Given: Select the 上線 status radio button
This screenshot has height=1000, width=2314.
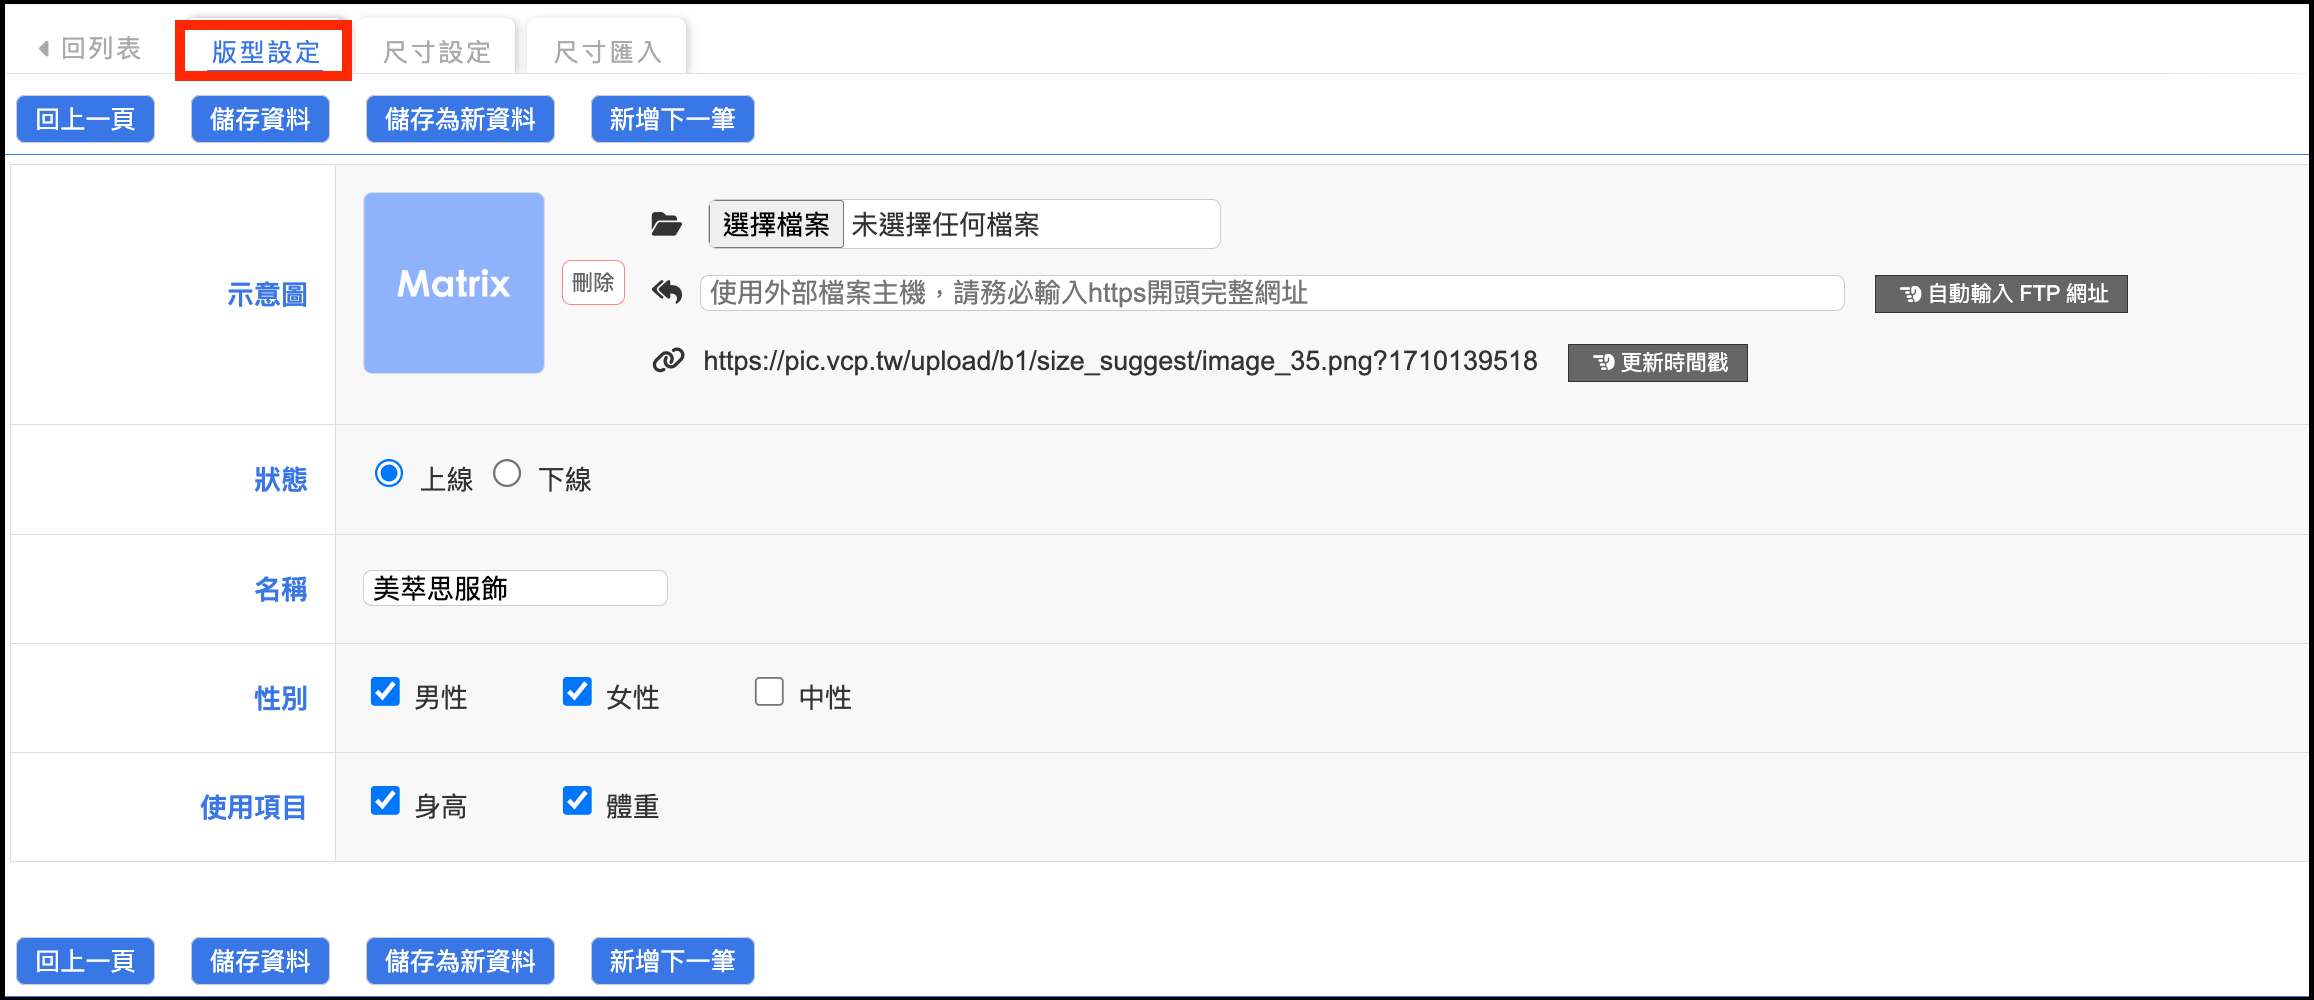Looking at the screenshot, I should [389, 474].
